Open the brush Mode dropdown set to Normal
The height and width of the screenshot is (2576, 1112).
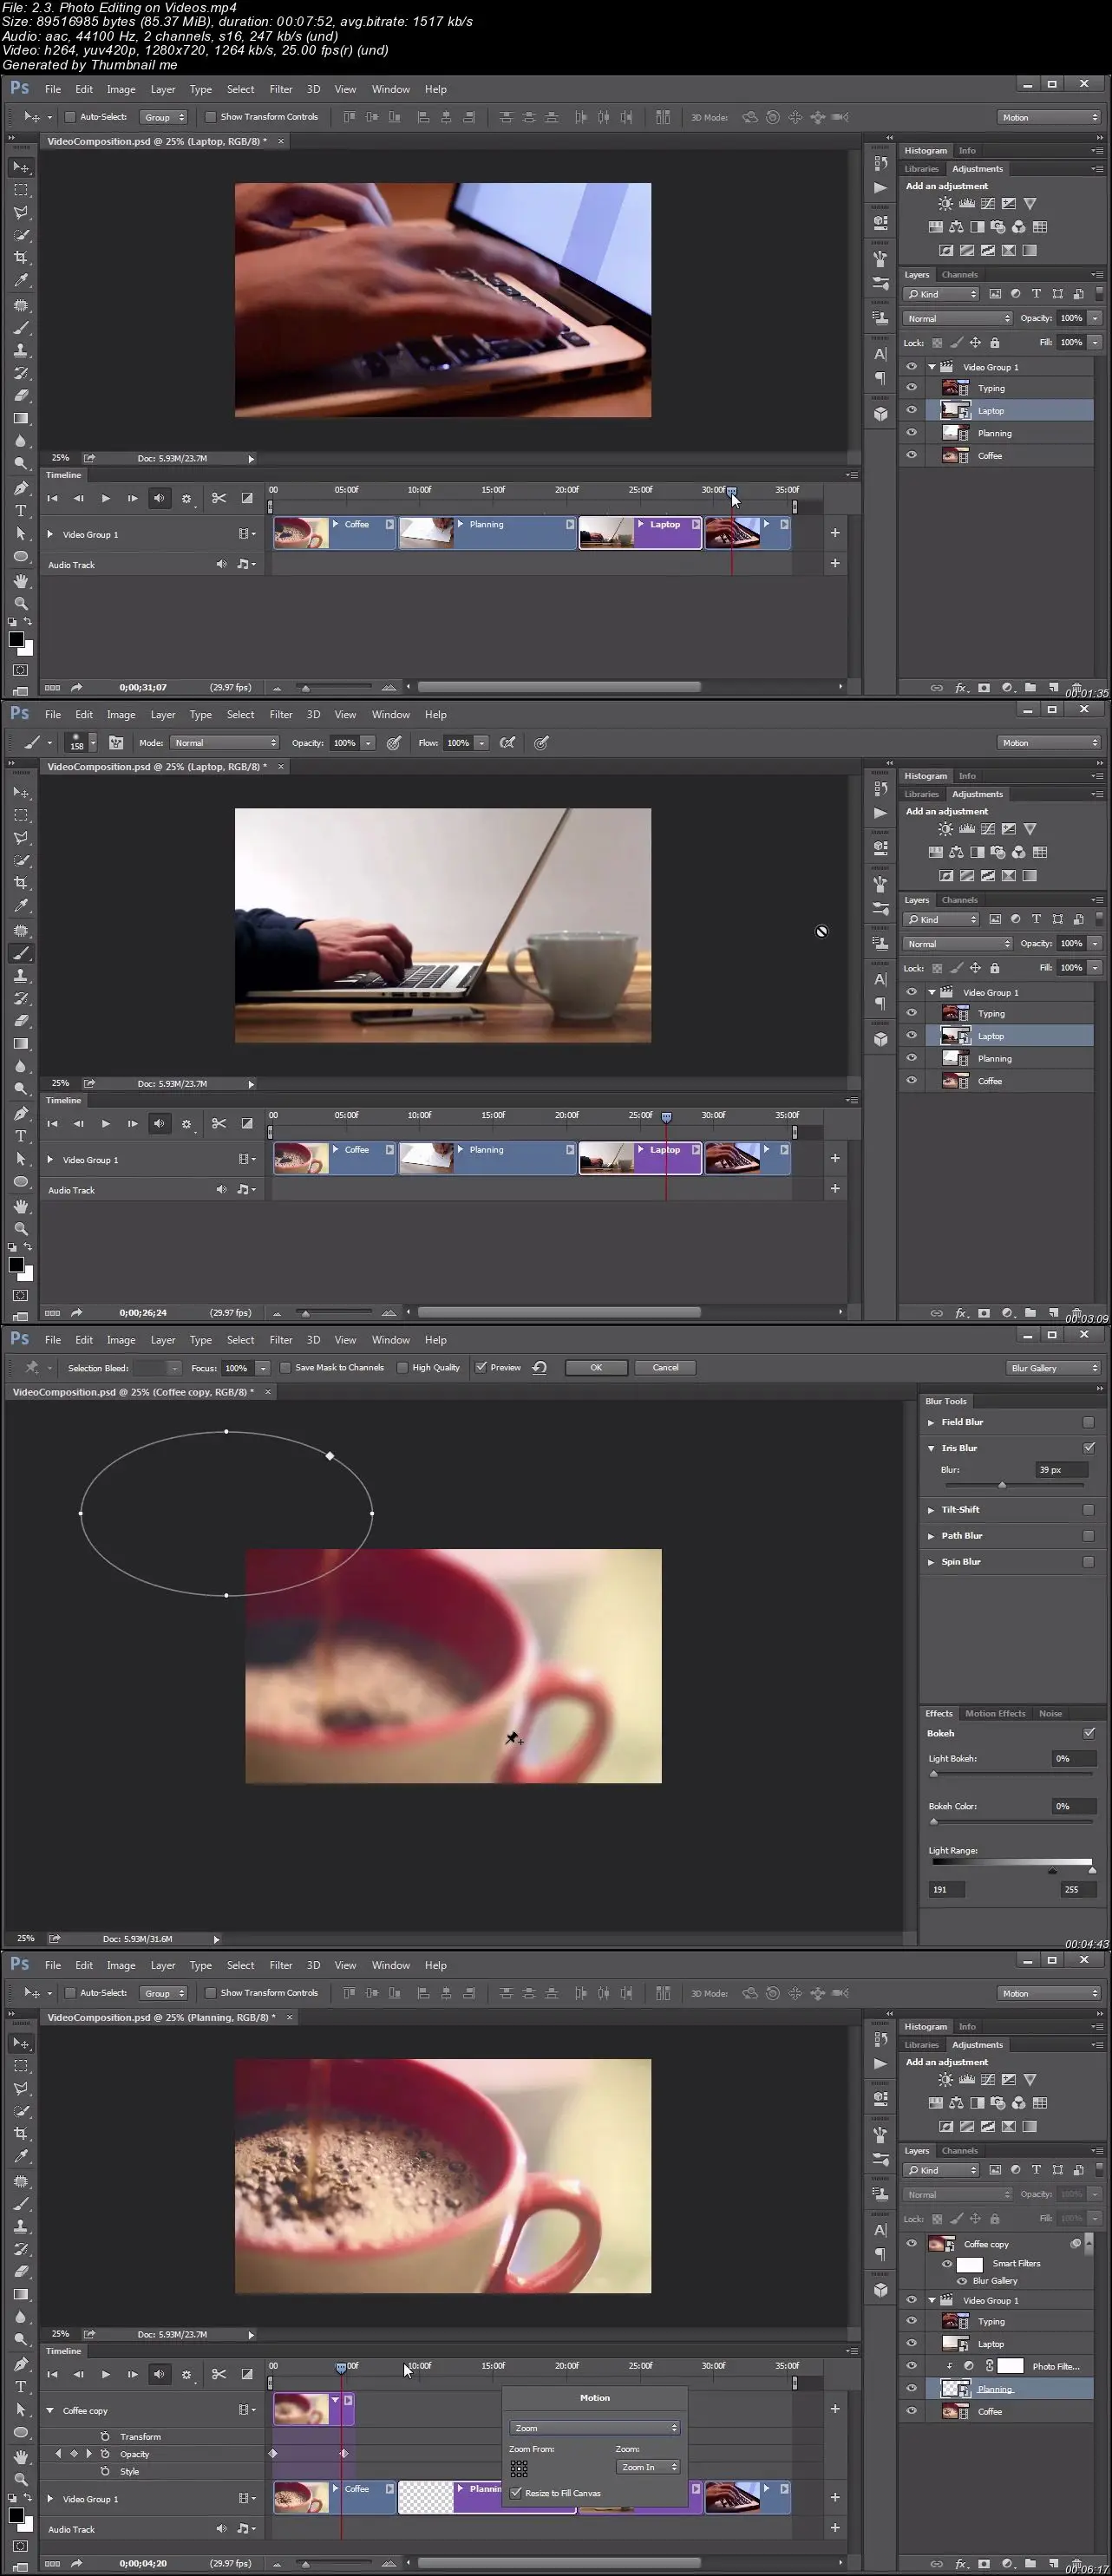point(224,743)
